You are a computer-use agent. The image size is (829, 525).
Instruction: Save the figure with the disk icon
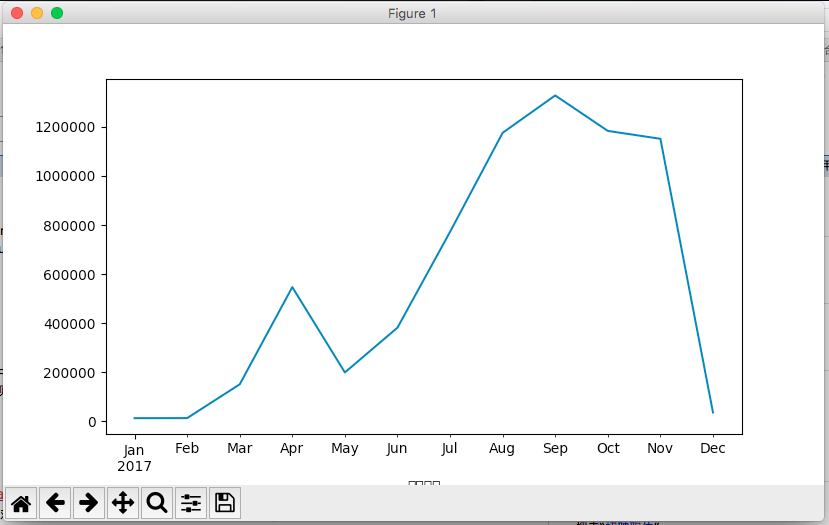tap(225, 503)
